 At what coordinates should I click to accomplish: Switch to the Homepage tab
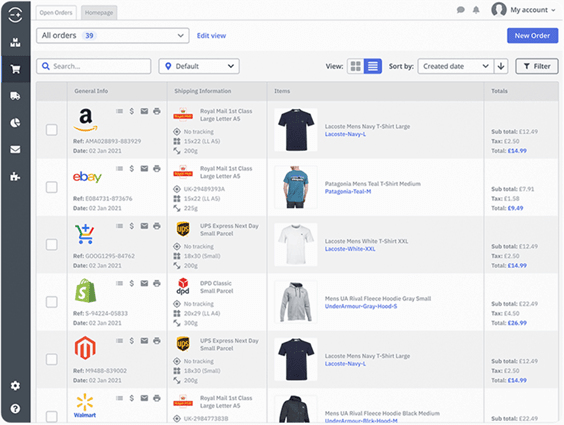point(99,13)
